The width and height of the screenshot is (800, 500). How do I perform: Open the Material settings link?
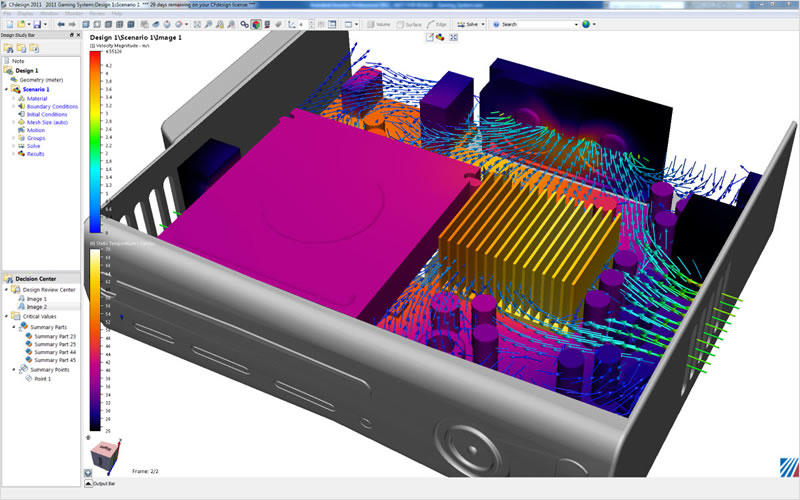[37, 99]
